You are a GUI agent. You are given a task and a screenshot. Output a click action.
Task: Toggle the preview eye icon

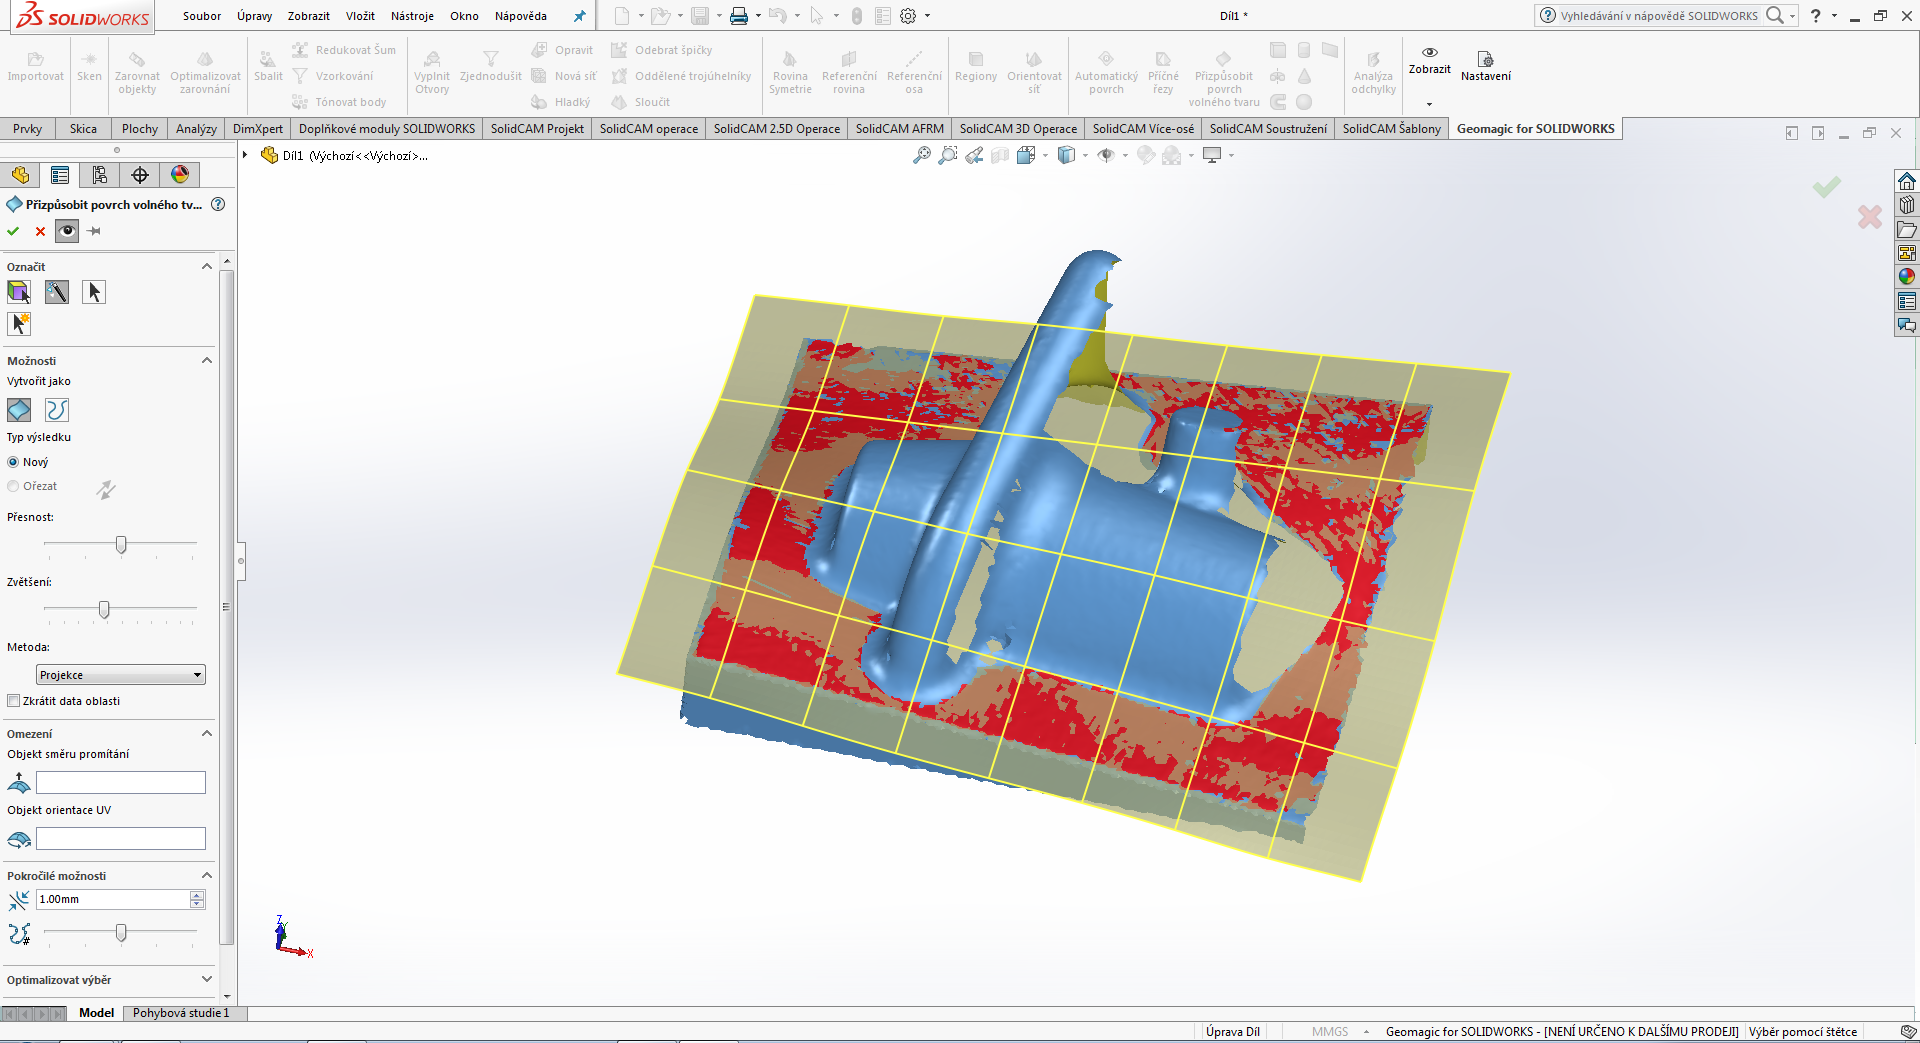point(67,231)
